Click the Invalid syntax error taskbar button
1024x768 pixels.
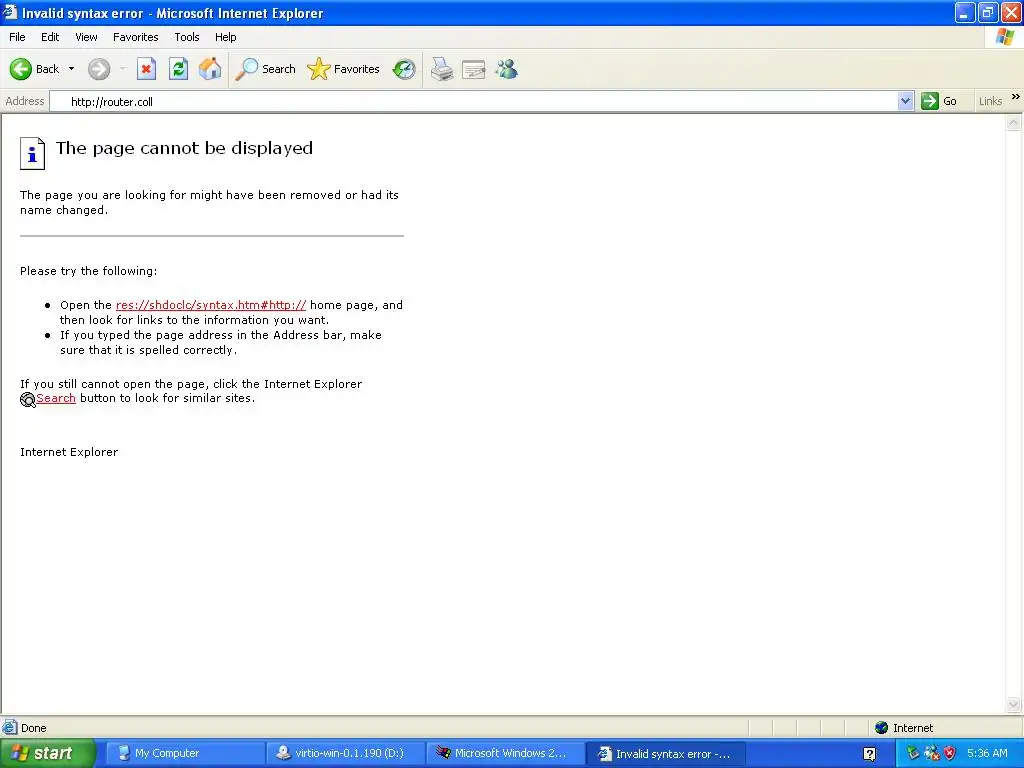coord(665,754)
